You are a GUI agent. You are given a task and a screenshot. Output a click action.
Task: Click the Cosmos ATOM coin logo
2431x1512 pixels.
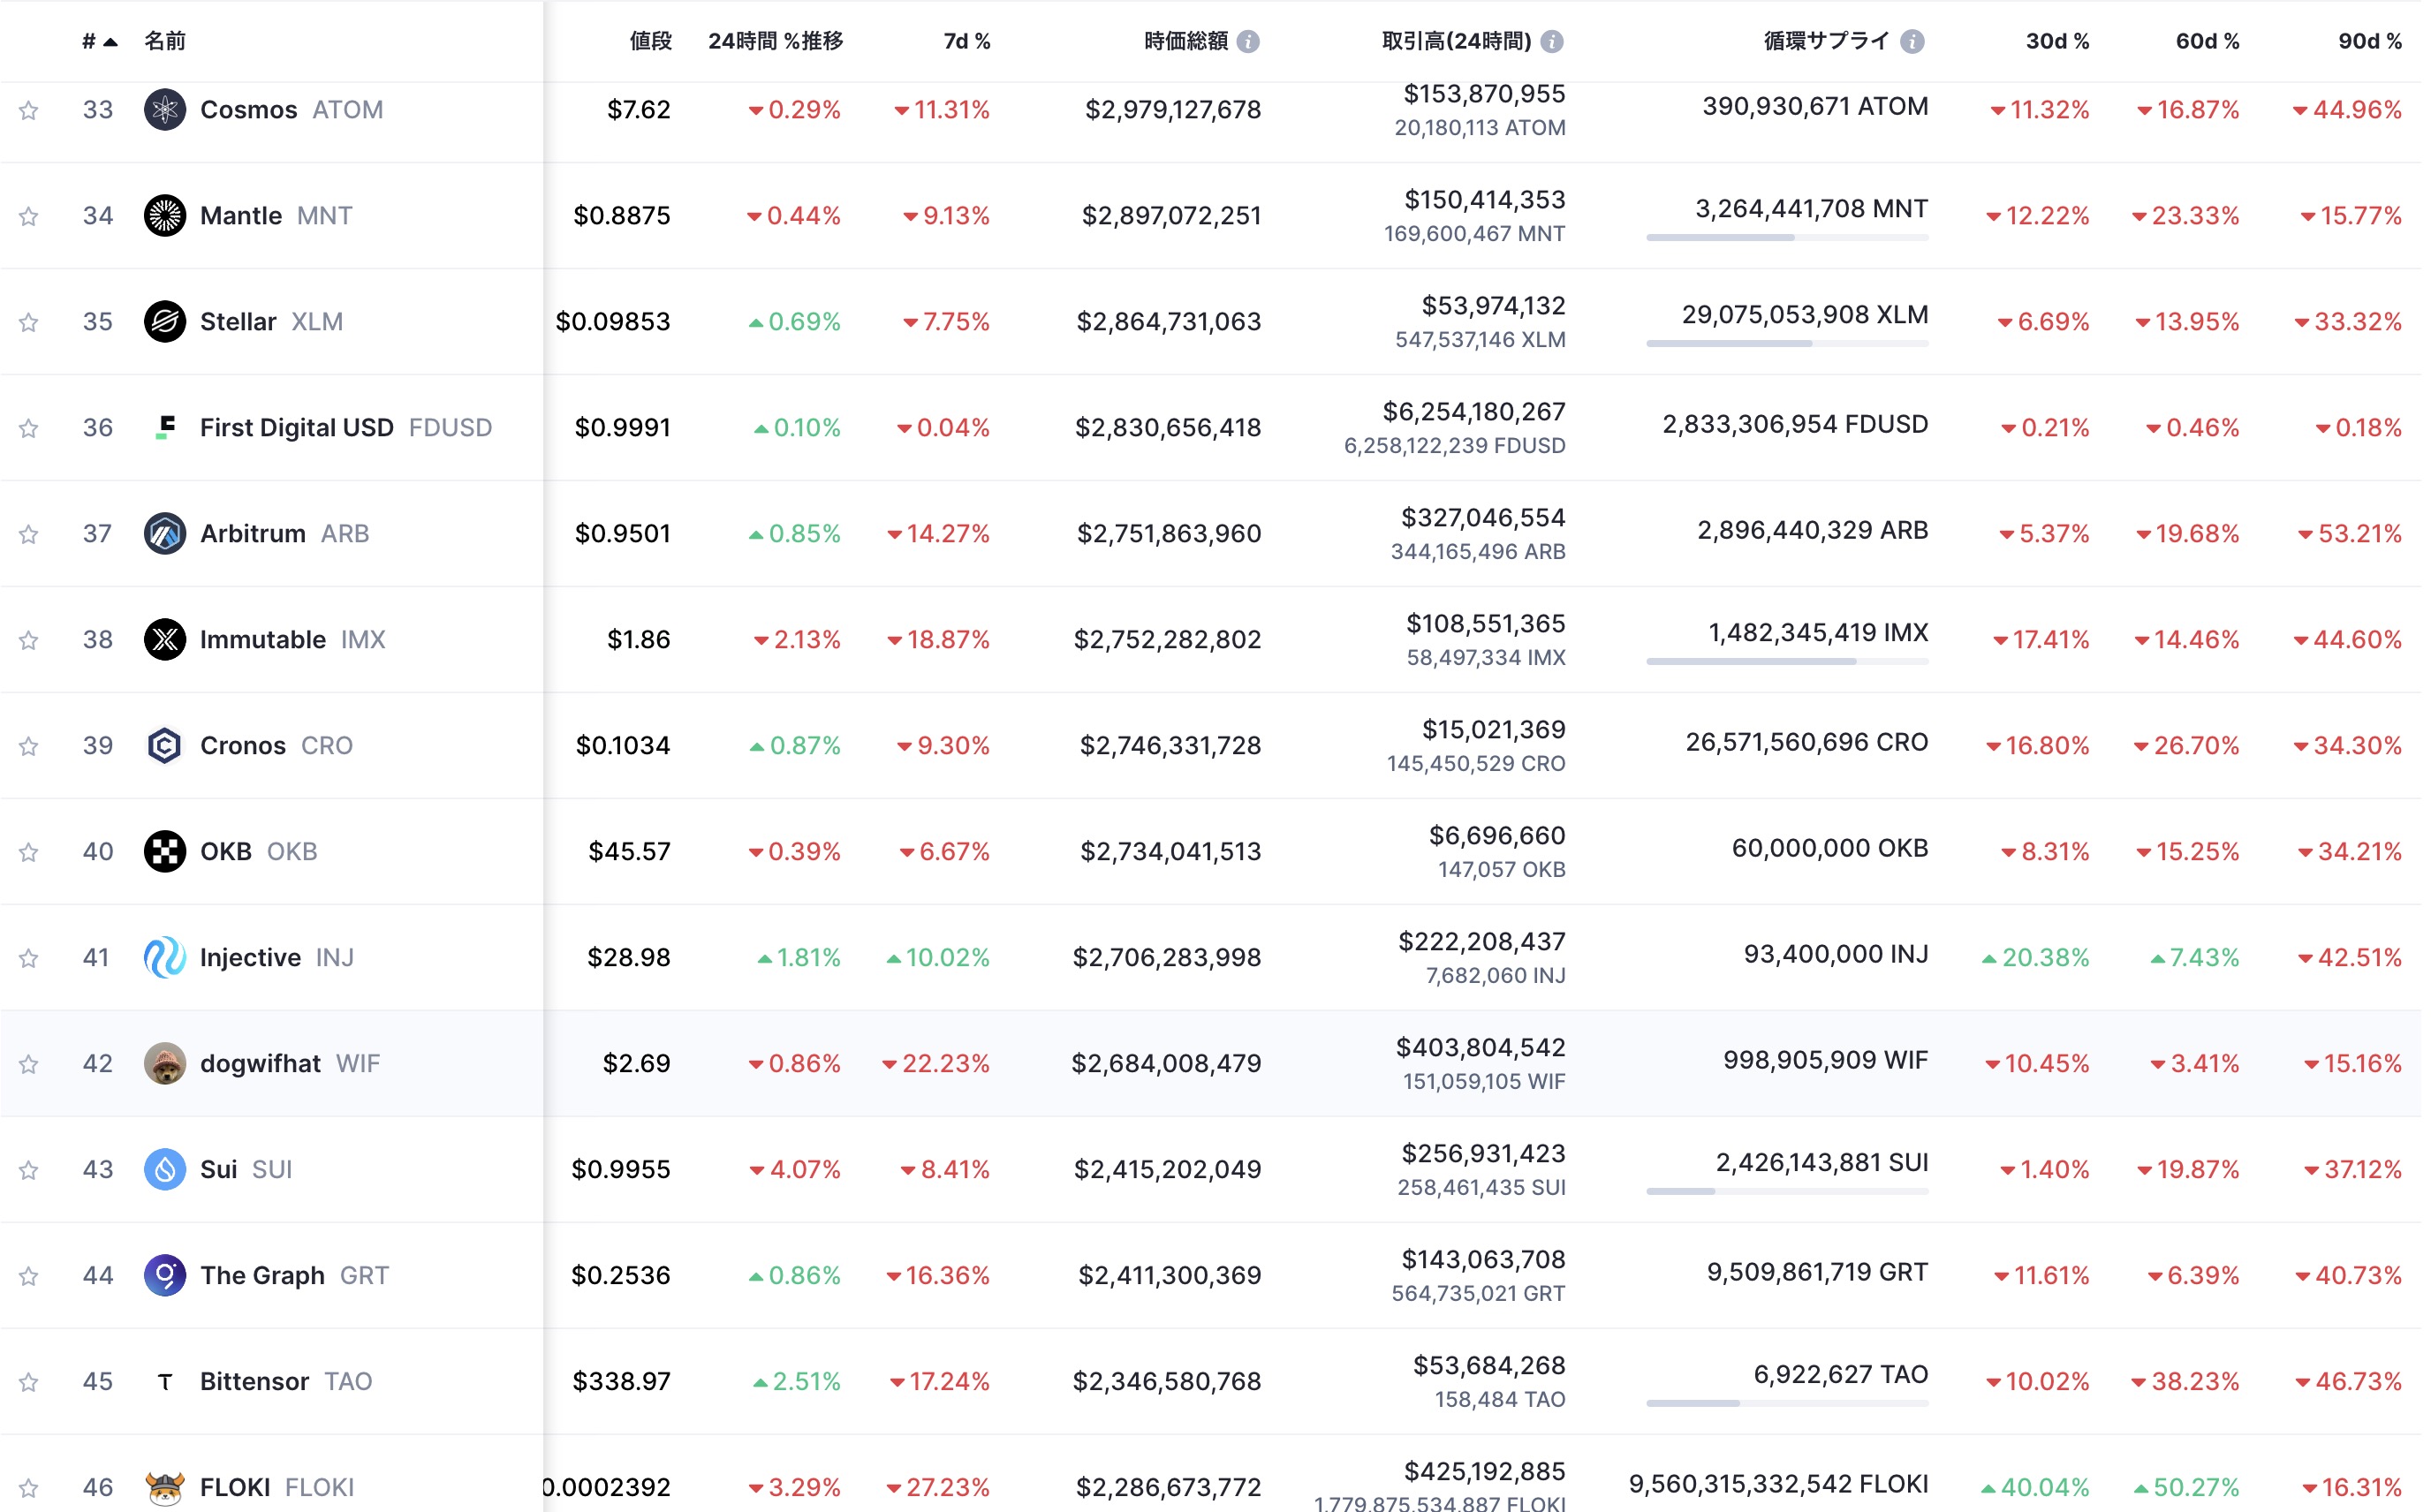165,109
